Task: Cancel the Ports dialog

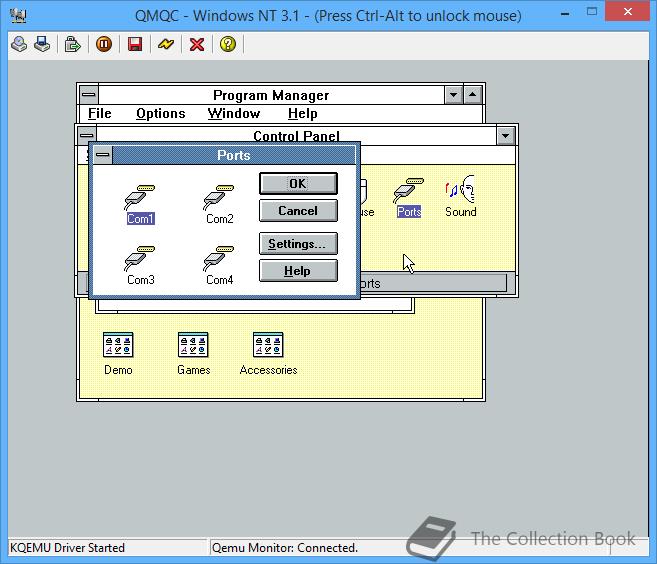Action: coord(298,210)
